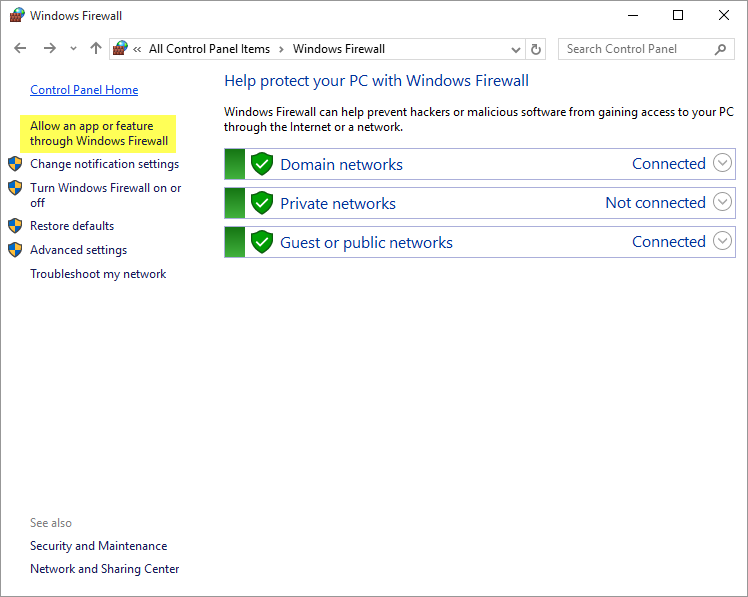Expand the Domain networks section
The height and width of the screenshot is (597, 748).
722,164
